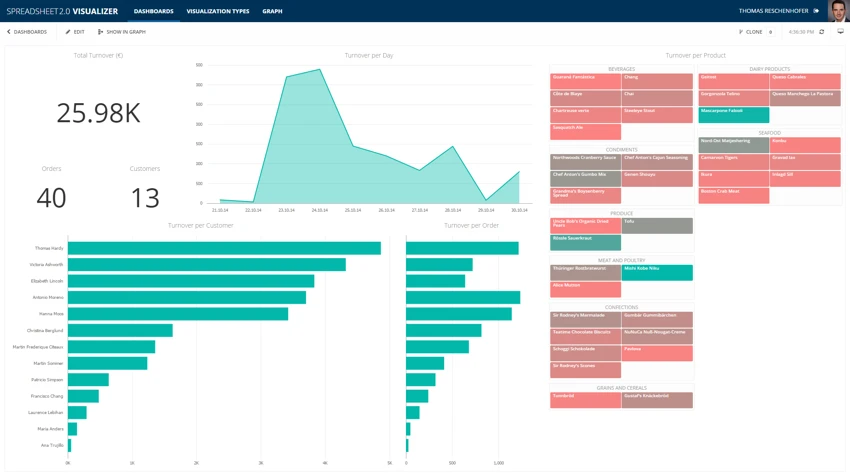
Task: Expand the Clone options dropdown arrow
Action: pyautogui.click(x=771, y=32)
